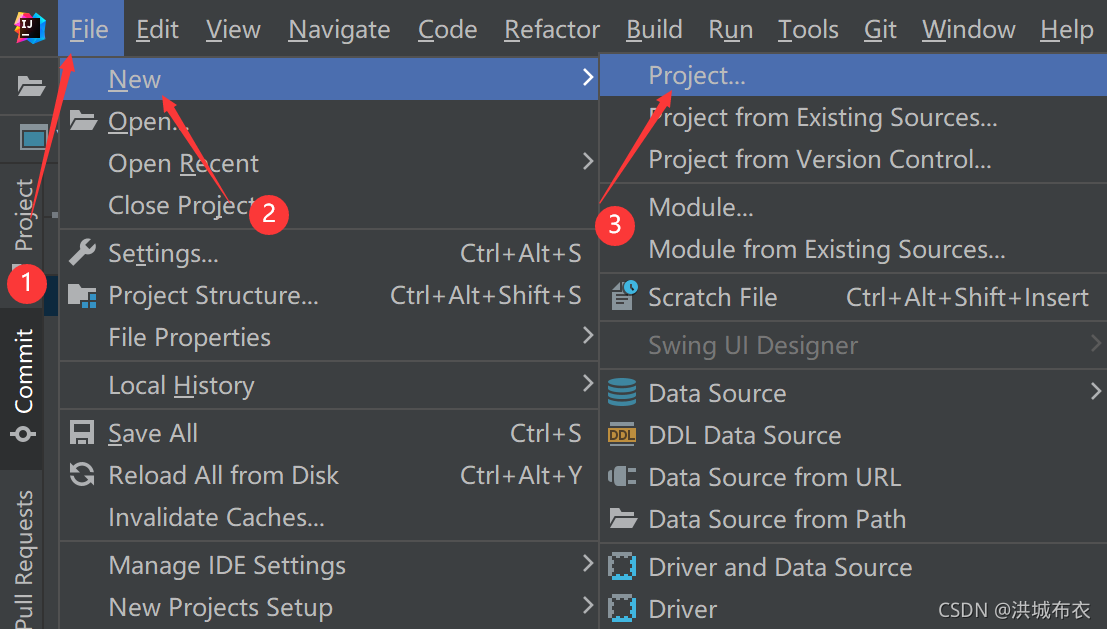
Task: Click the Save All floppy disk icon
Action: 82,433
